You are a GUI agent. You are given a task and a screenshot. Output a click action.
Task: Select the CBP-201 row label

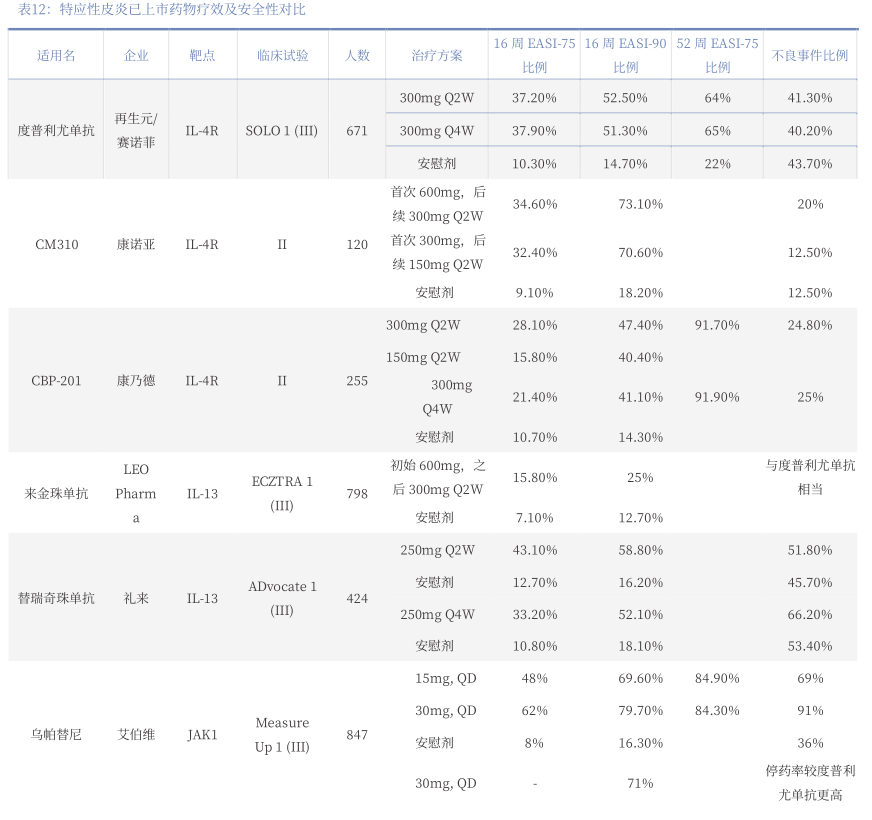[x=56, y=381]
